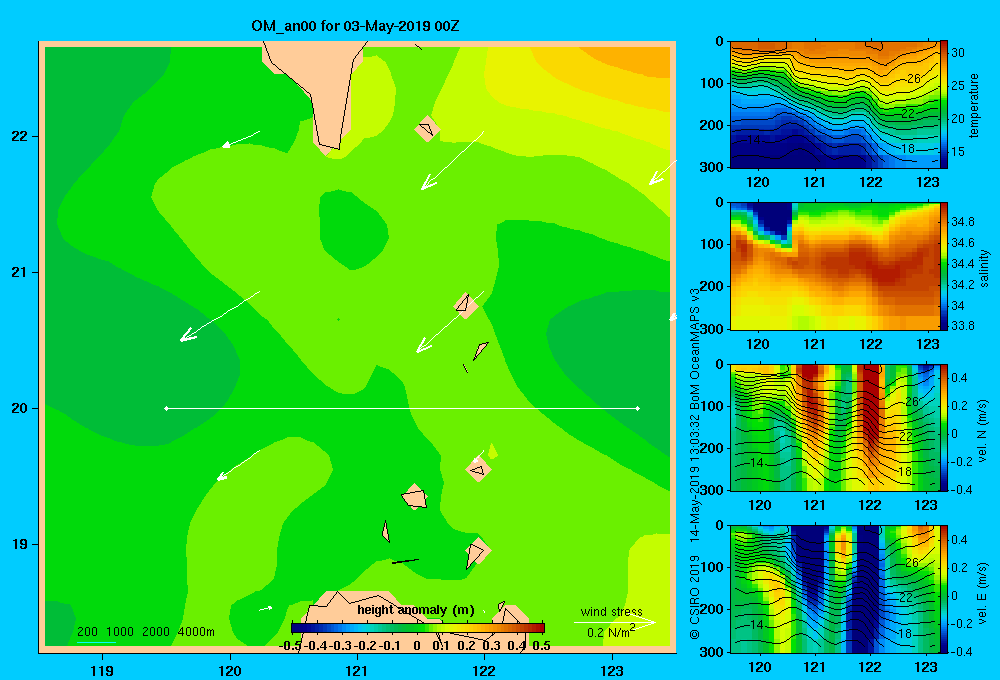1000x680 pixels.
Task: Click longitude 119 tick label on main map
Action: (x=102, y=670)
